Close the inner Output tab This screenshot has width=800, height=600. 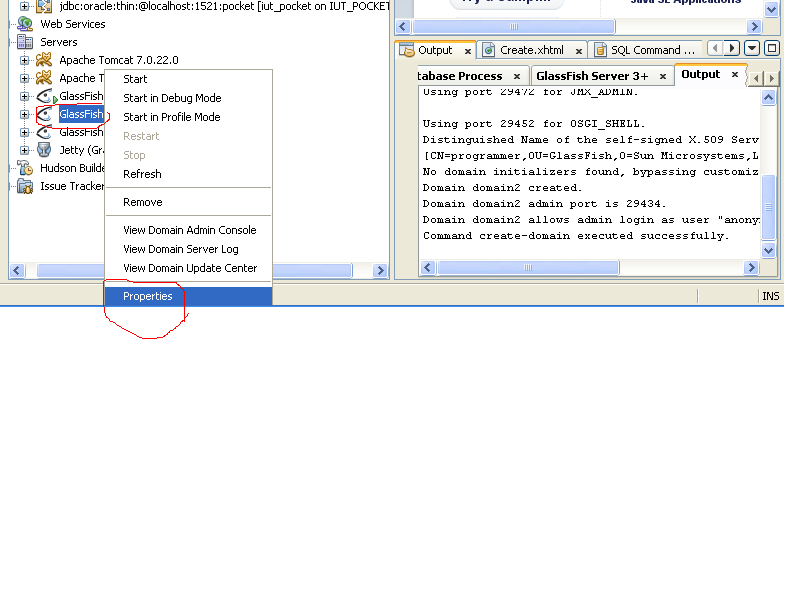coord(735,74)
